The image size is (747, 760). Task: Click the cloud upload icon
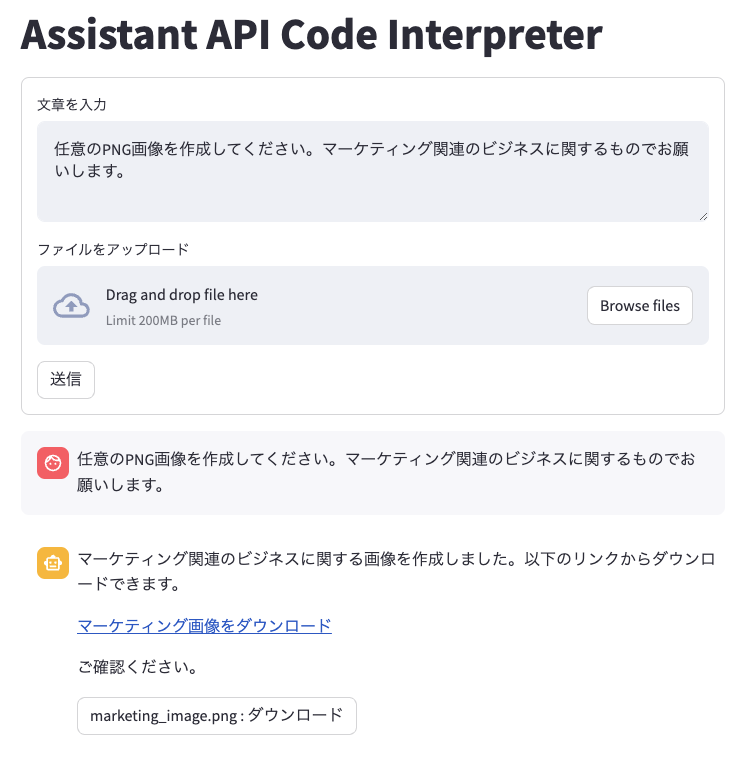[x=71, y=306]
